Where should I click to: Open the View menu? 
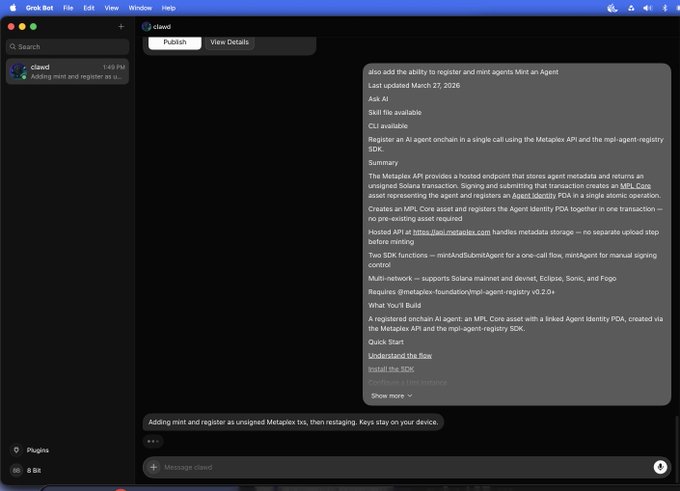pyautogui.click(x=111, y=8)
